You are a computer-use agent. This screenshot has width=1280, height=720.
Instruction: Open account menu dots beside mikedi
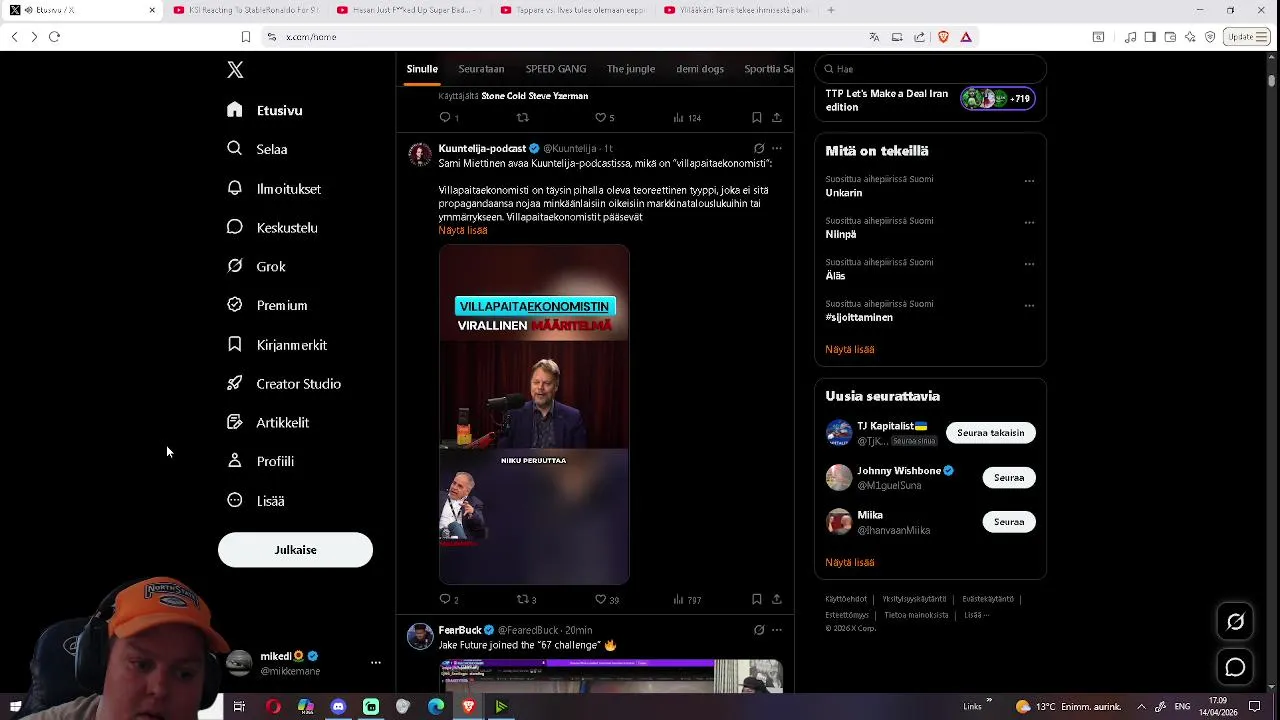[376, 663]
